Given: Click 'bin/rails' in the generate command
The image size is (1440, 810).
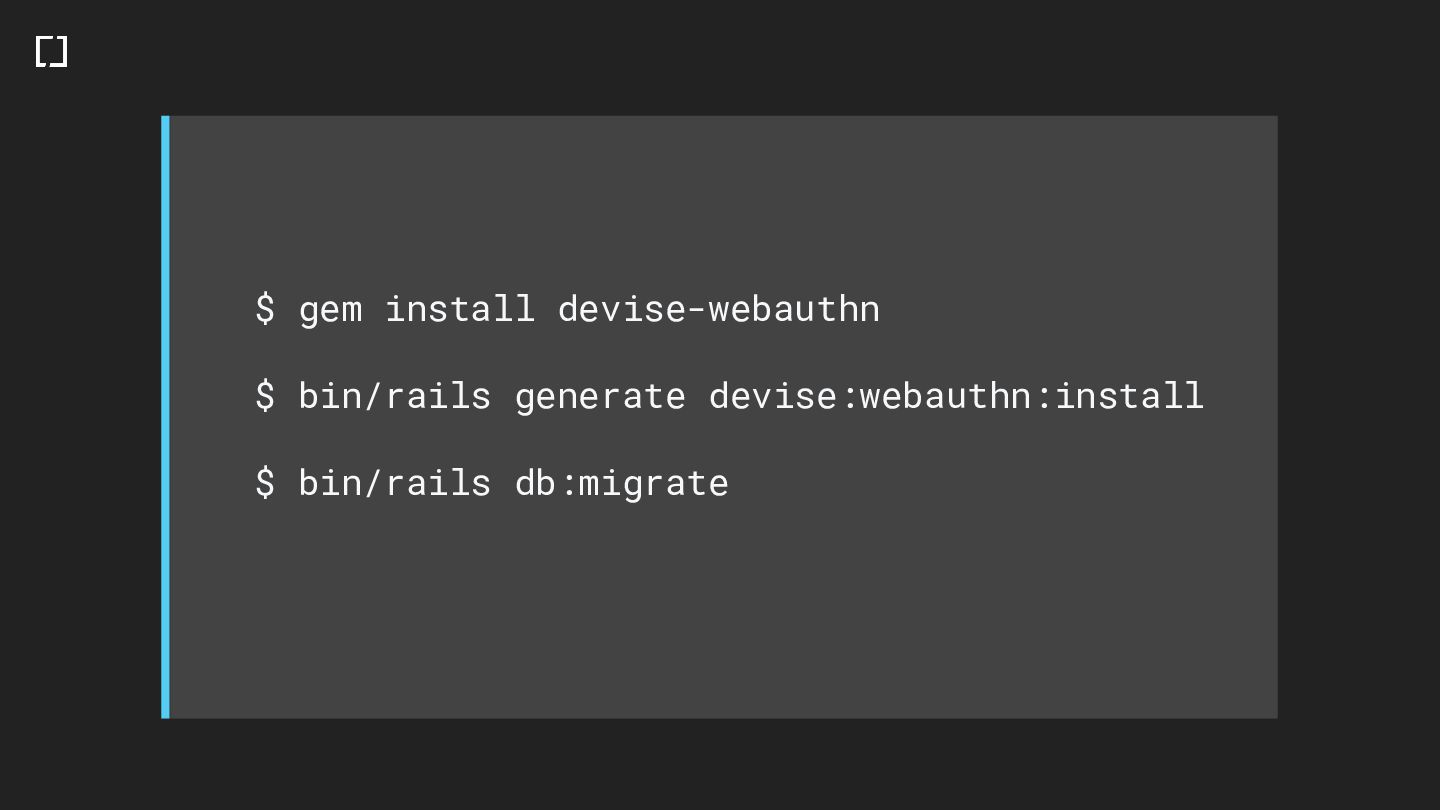Looking at the screenshot, I should point(395,395).
